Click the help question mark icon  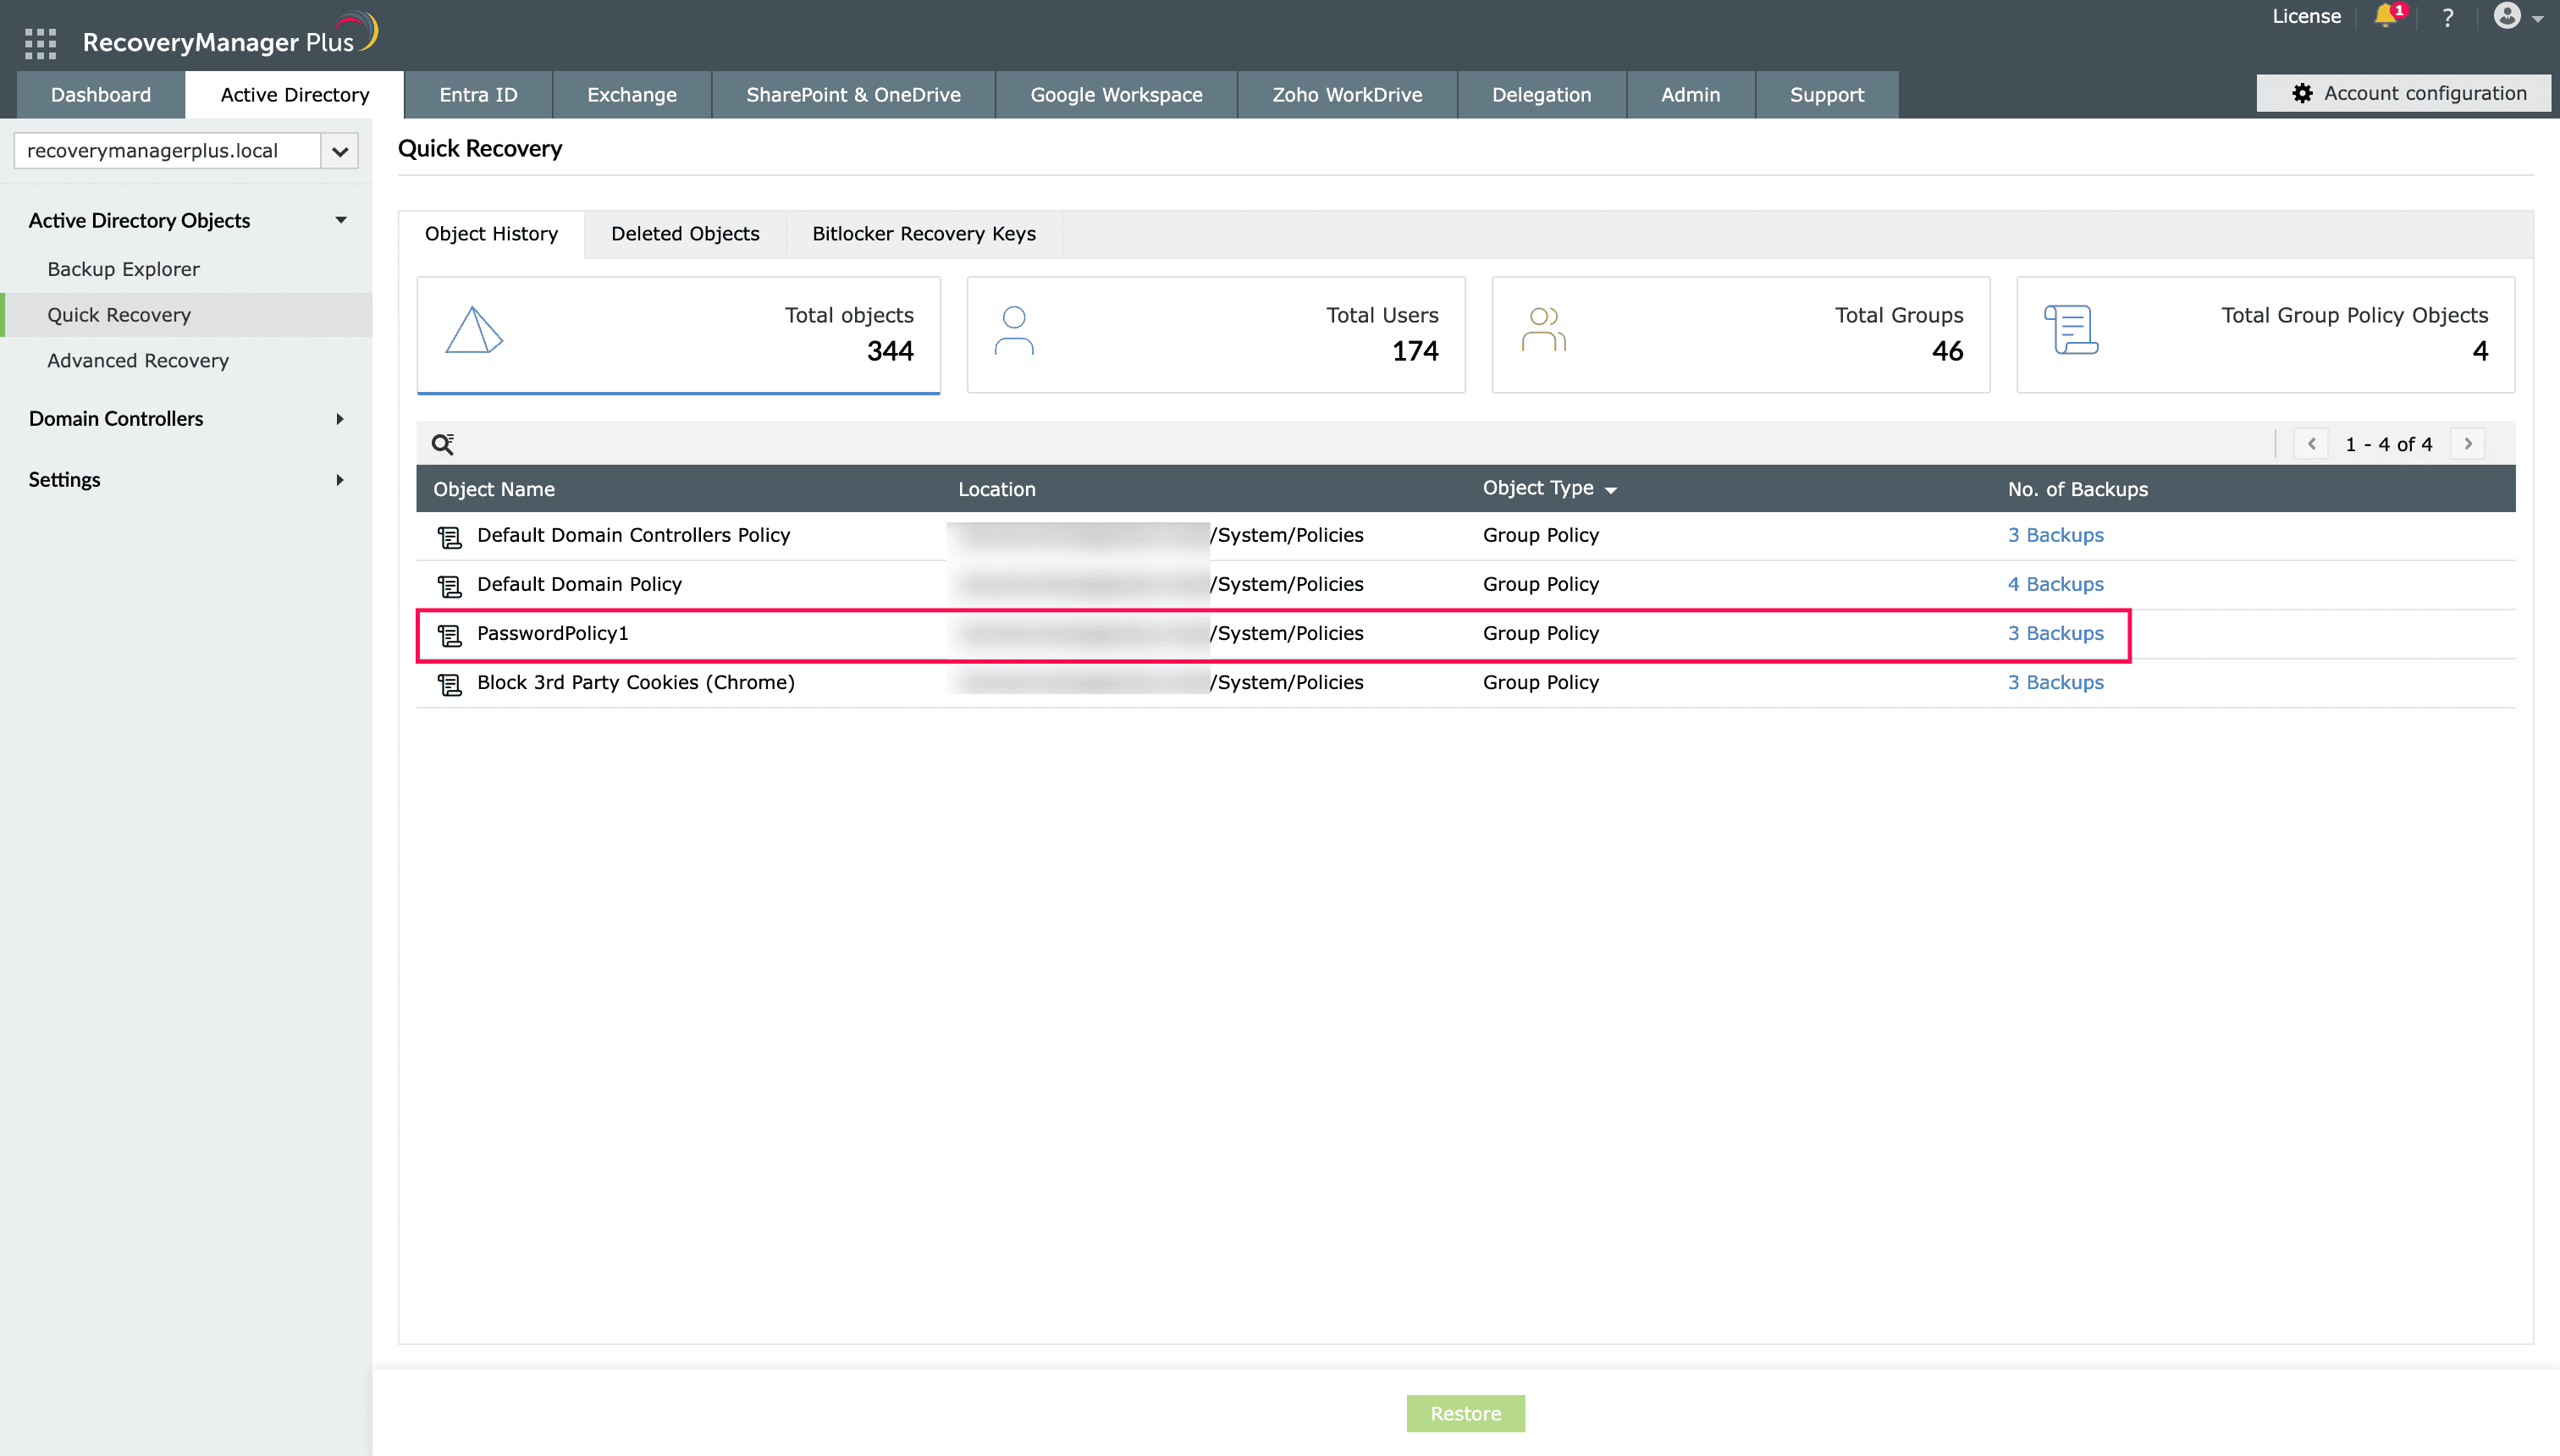[x=2447, y=17]
